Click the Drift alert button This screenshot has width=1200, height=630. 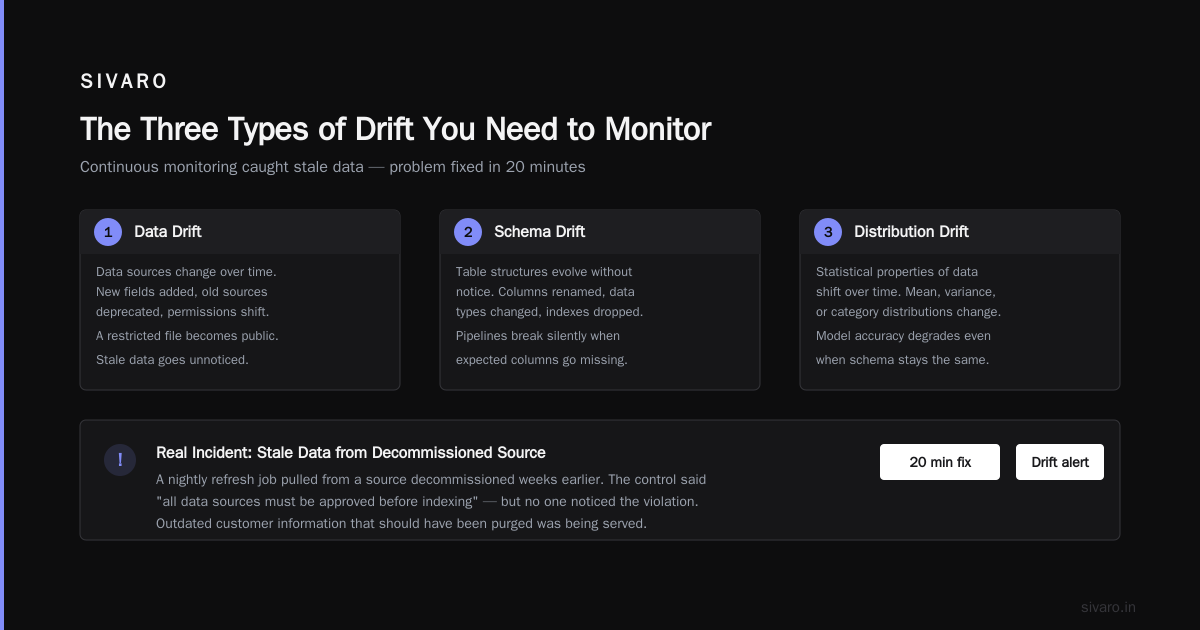(1060, 462)
